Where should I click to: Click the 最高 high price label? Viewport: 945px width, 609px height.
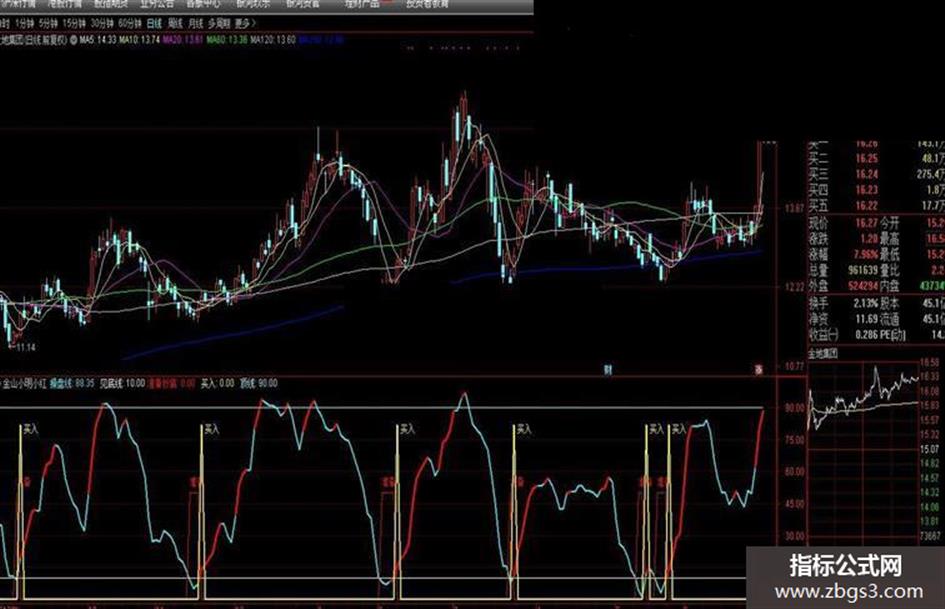(890, 238)
